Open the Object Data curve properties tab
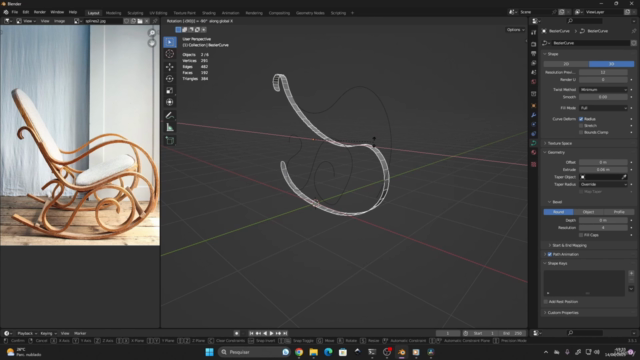This screenshot has height=360, width=640. click(533, 143)
